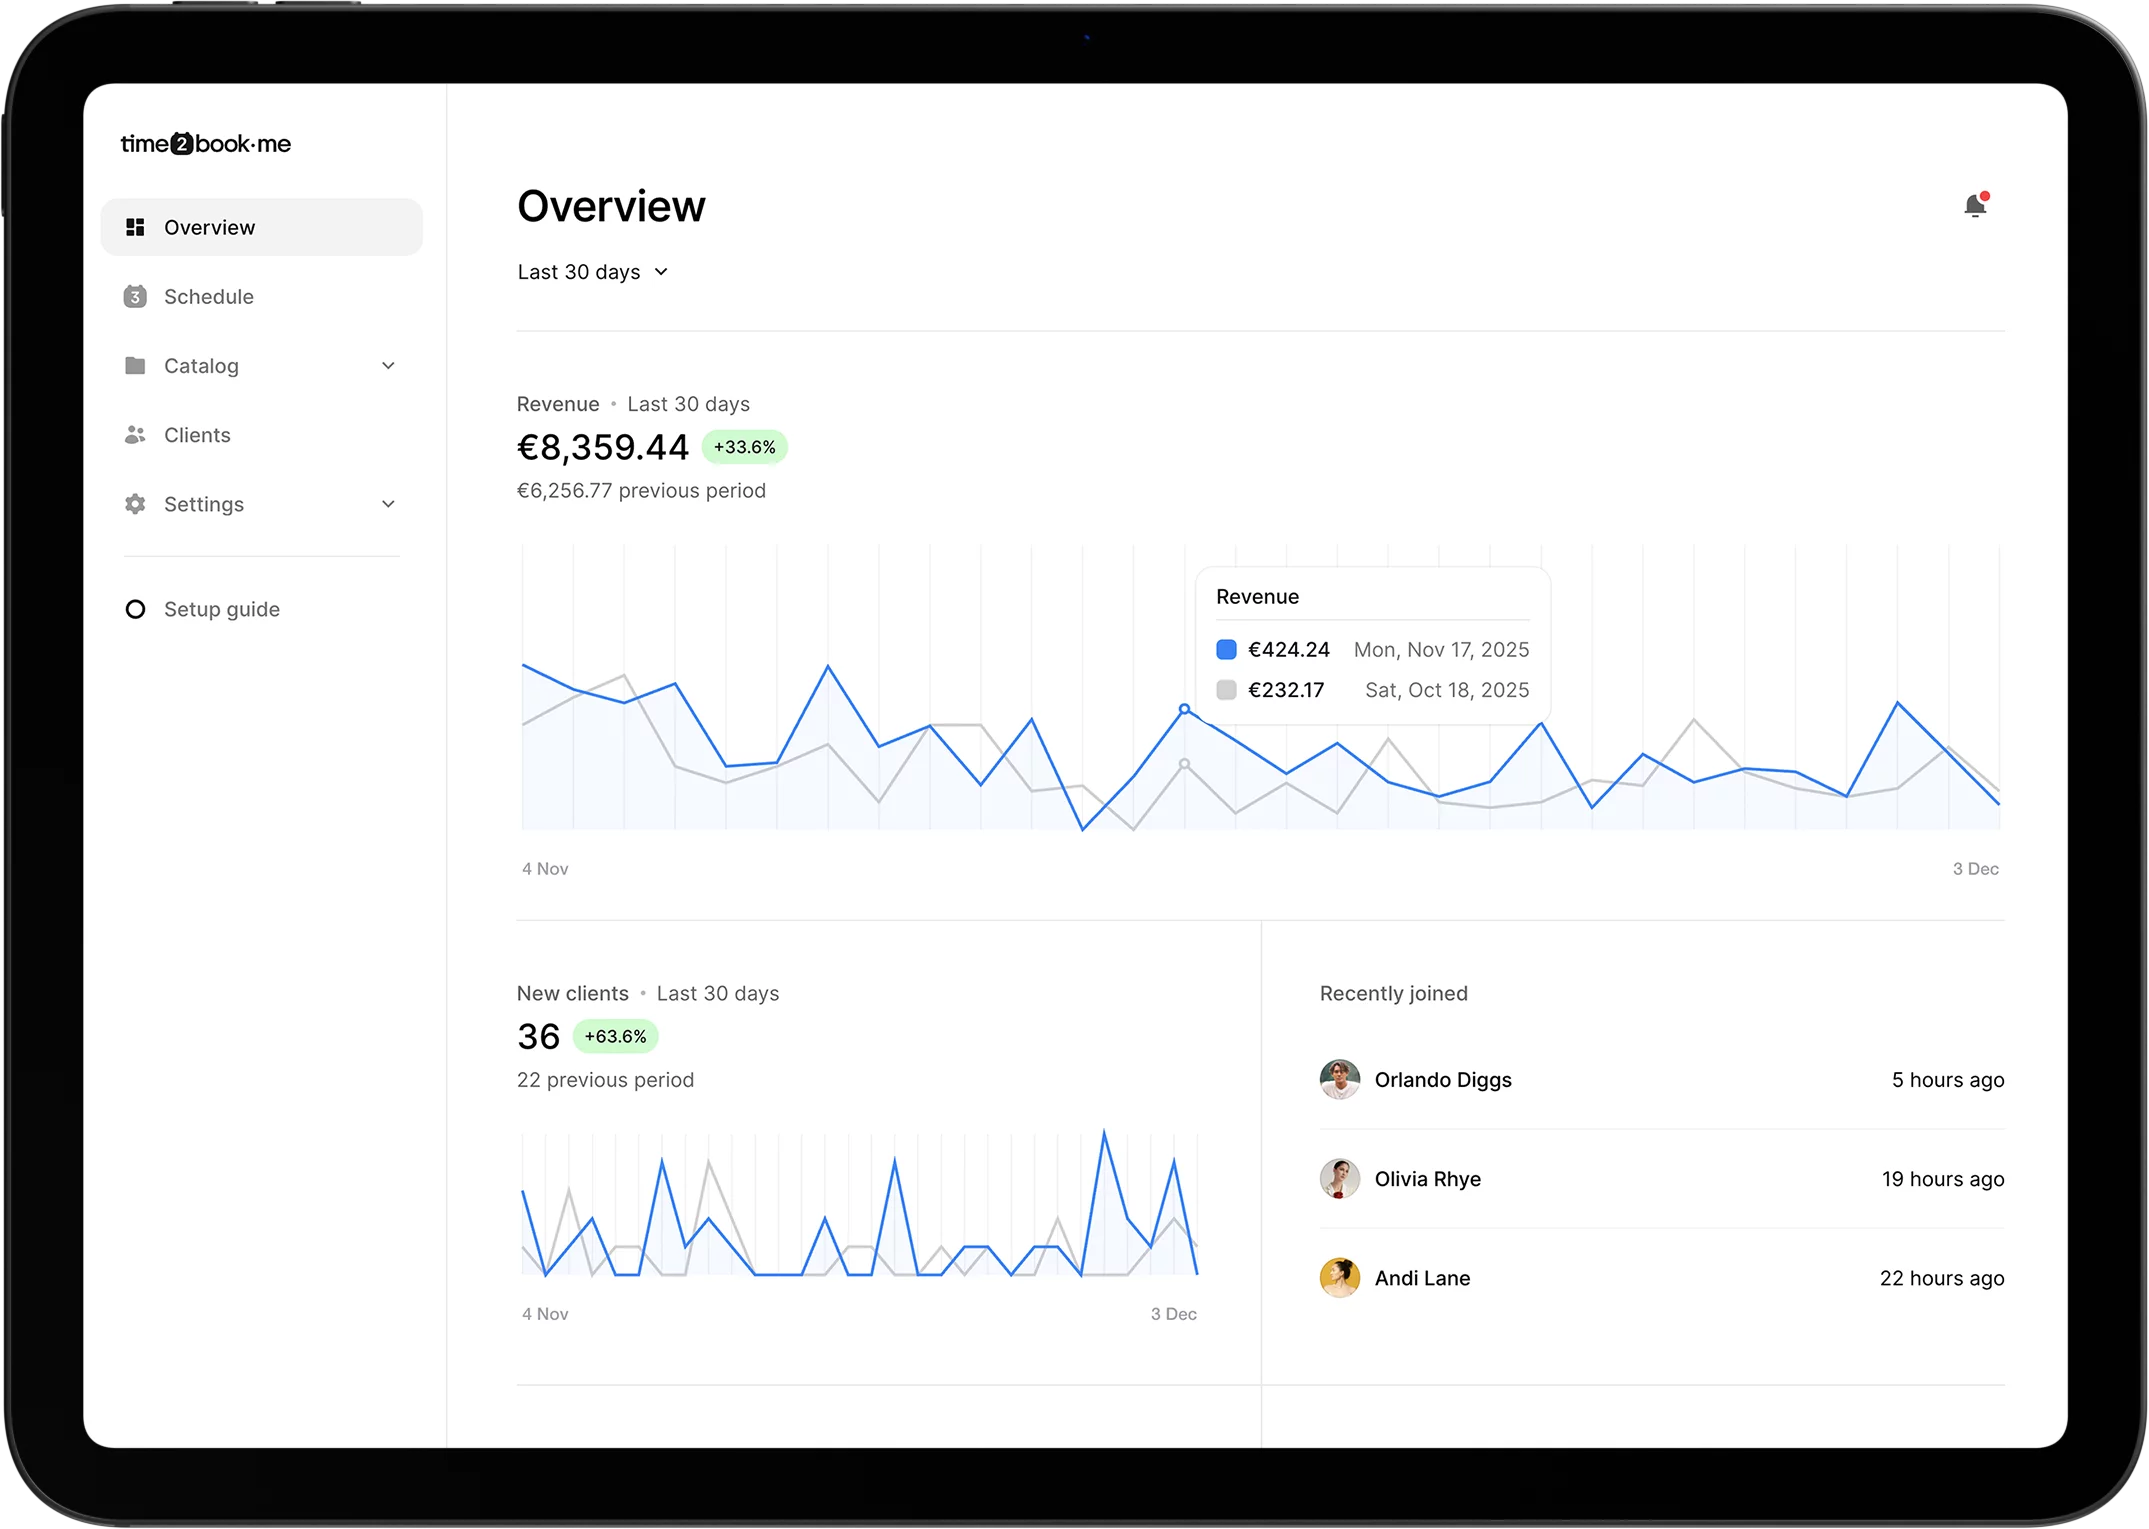Click Orlando Diggs in recently joined

(1443, 1080)
